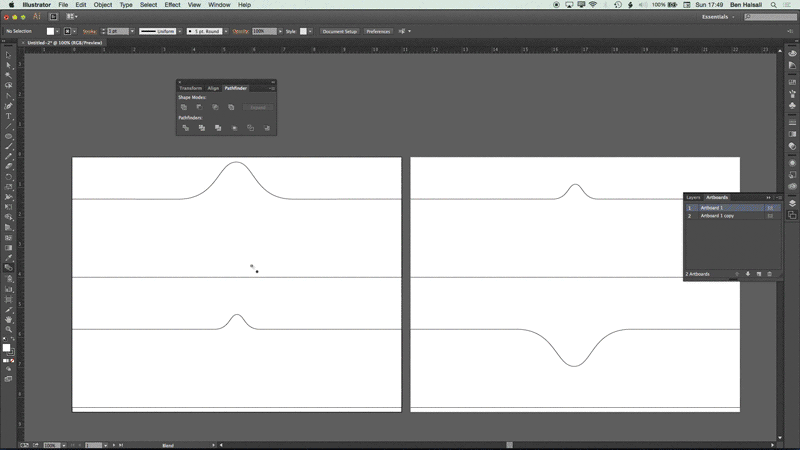Move artboard down with arrow icon
Image resolution: width=800 pixels, height=450 pixels.
point(748,274)
